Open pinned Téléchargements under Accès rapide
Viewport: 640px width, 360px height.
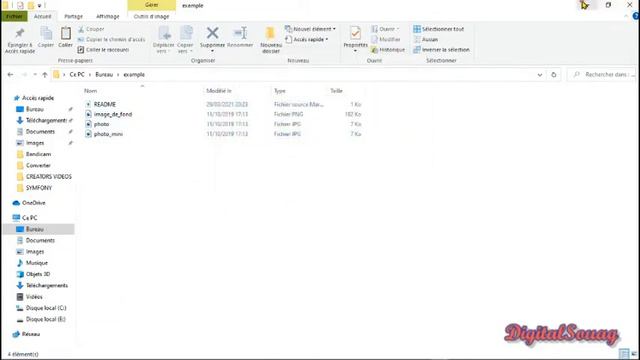coord(46,120)
